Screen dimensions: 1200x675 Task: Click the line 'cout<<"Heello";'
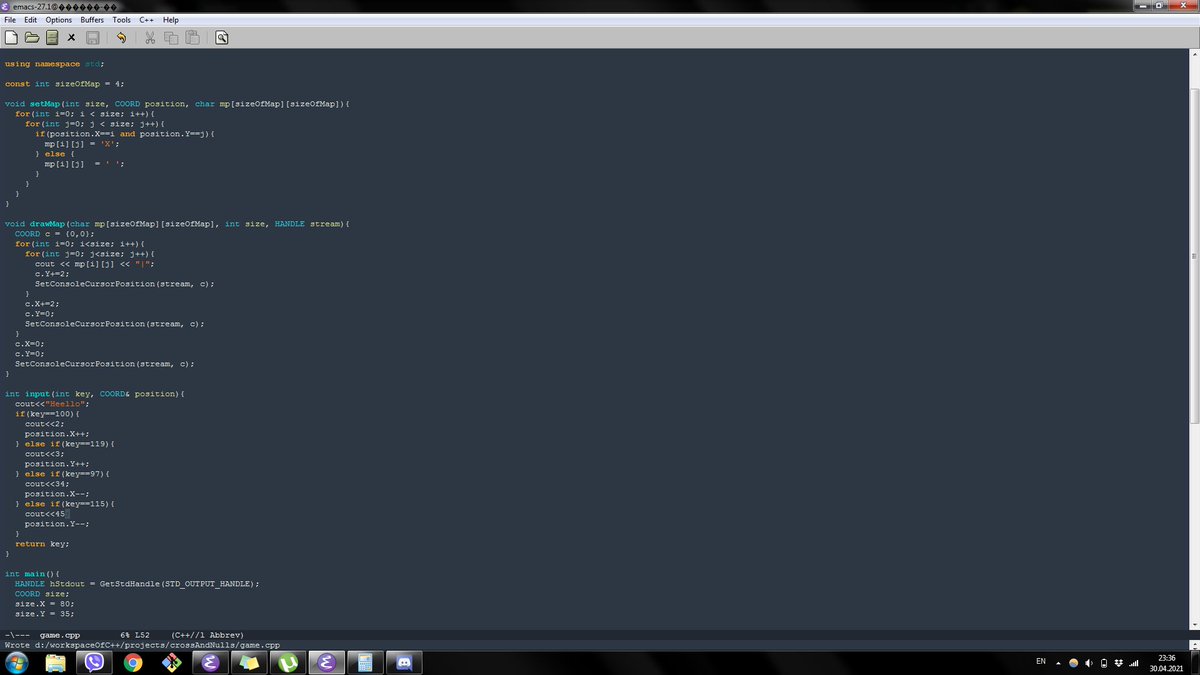click(x=52, y=404)
